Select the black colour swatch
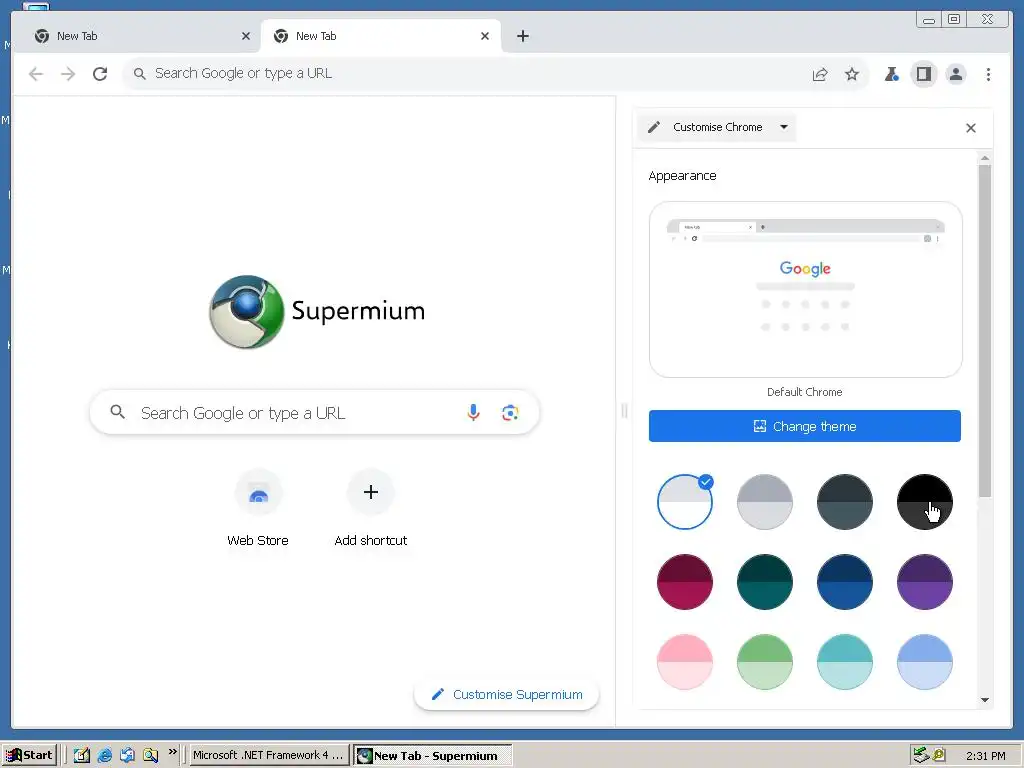 pyautogui.click(x=925, y=502)
